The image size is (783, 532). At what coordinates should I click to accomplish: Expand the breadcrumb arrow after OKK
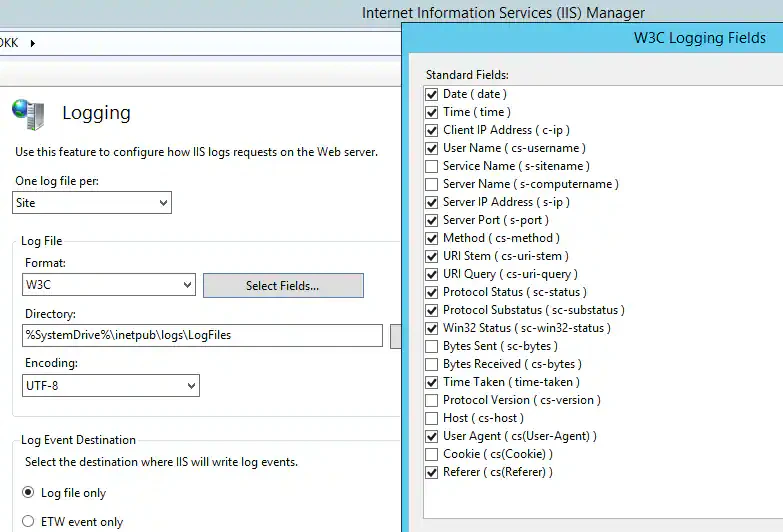pyautogui.click(x=32, y=43)
